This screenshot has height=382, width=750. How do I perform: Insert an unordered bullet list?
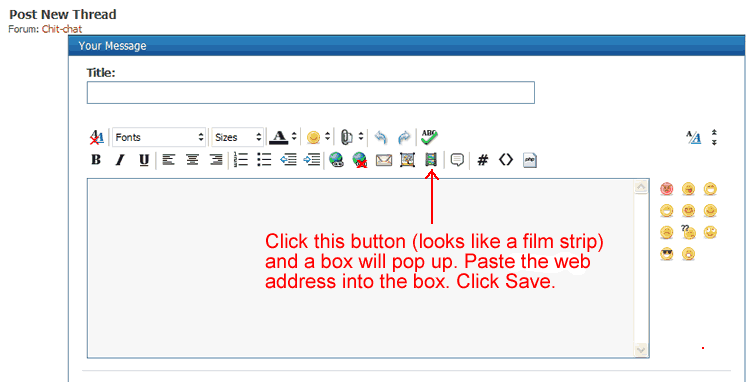click(264, 160)
